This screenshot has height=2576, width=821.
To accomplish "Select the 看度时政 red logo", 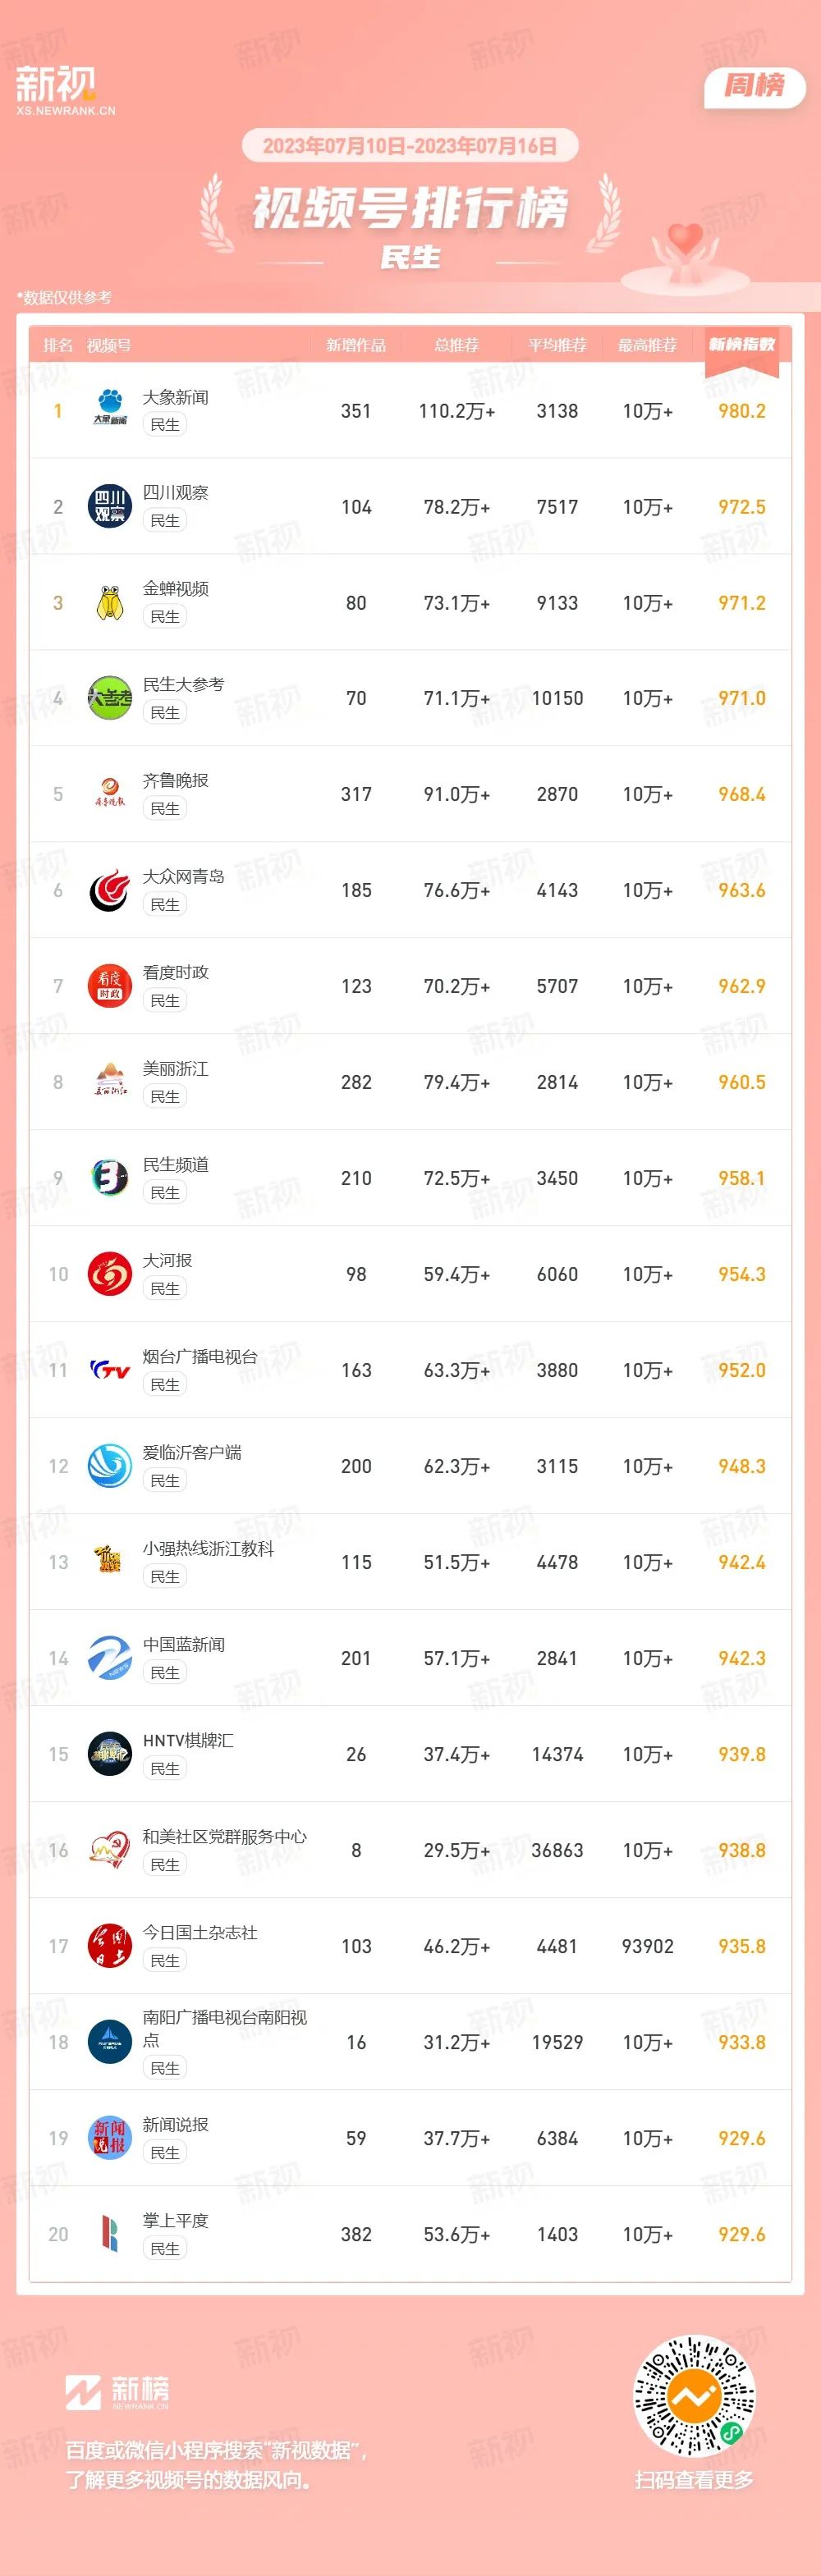I will click(x=110, y=986).
